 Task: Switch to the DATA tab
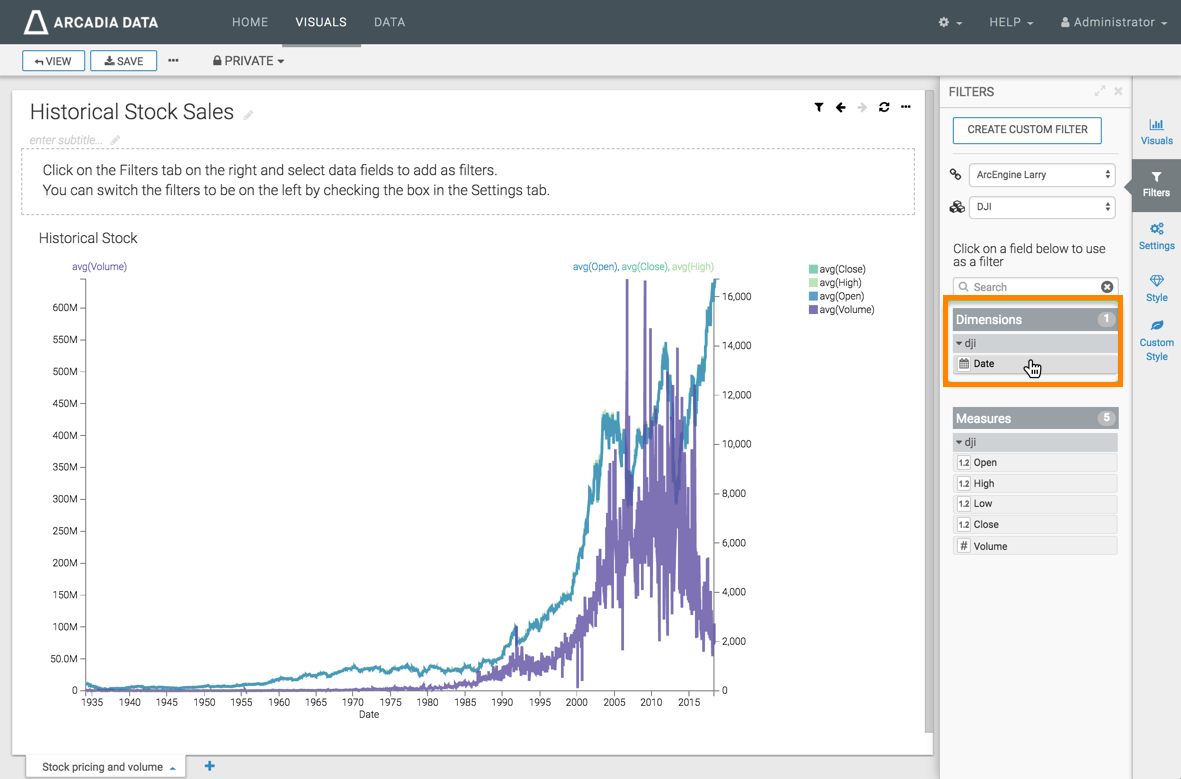tap(389, 22)
